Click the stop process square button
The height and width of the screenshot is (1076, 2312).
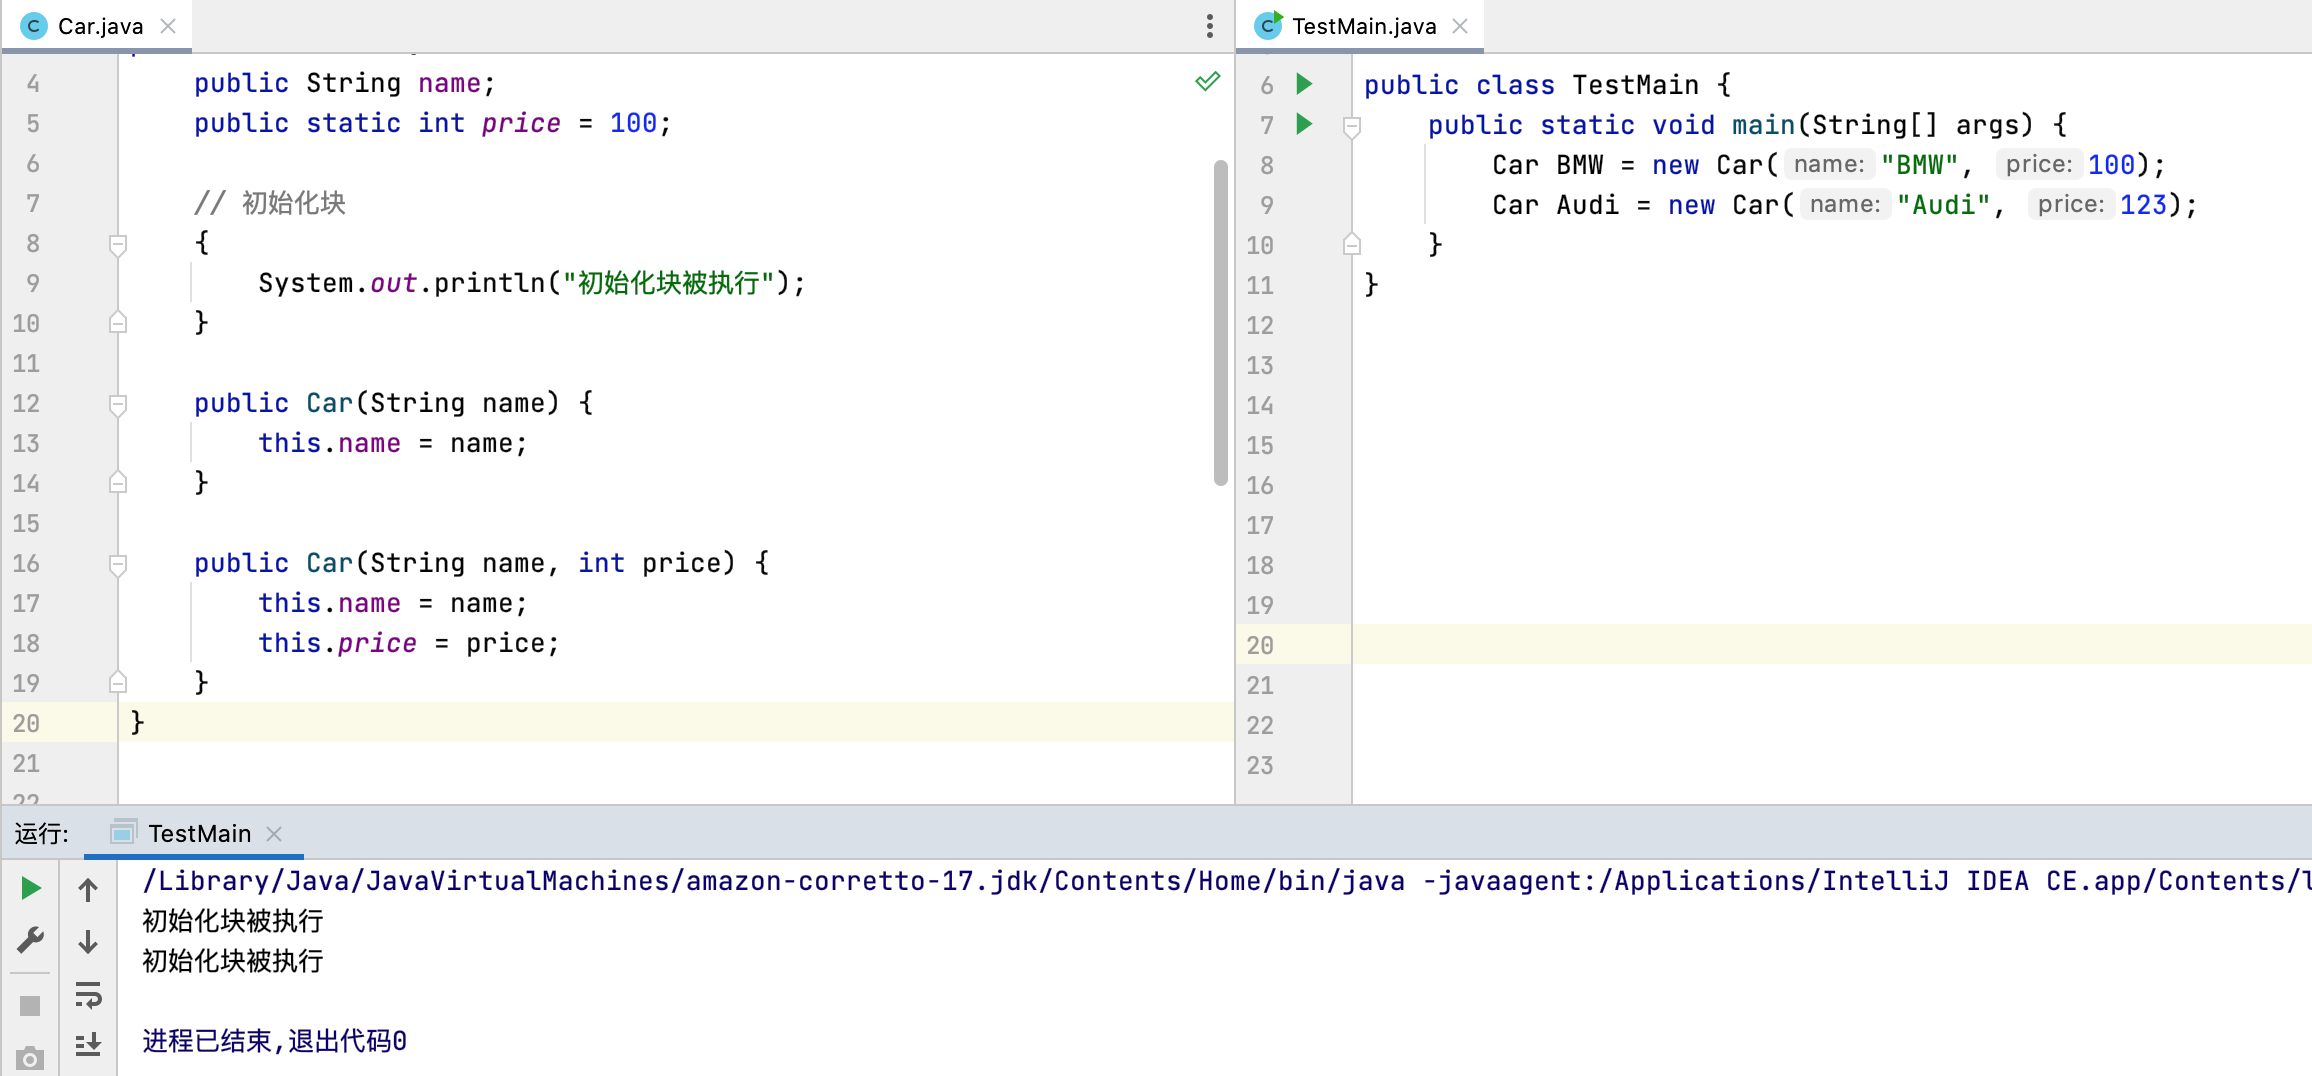31,1005
